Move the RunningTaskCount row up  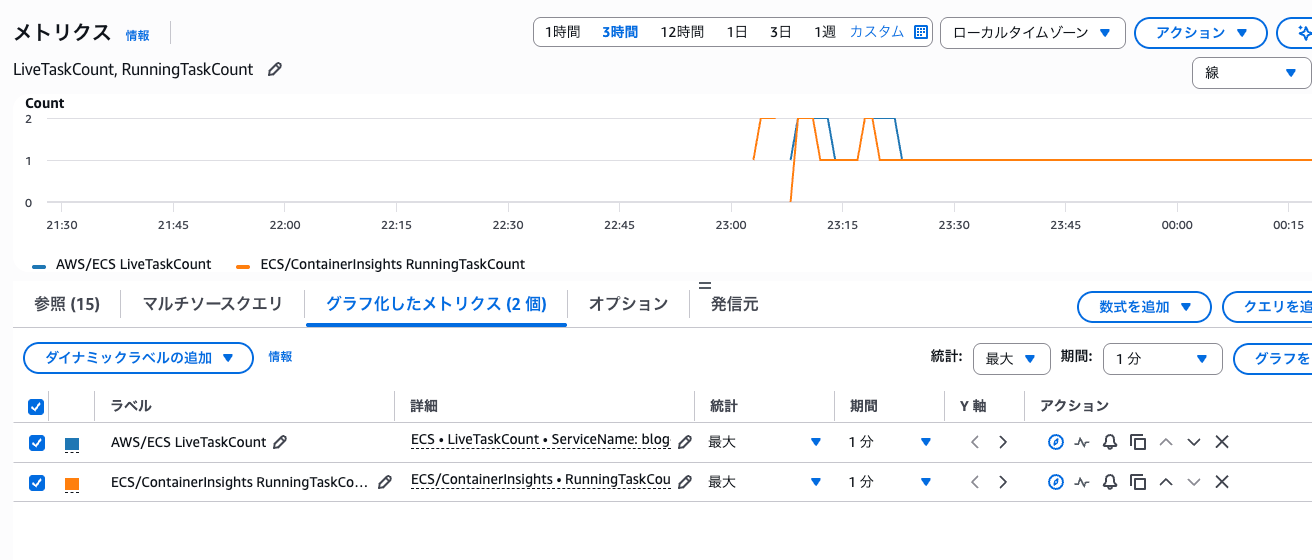(x=1165, y=482)
